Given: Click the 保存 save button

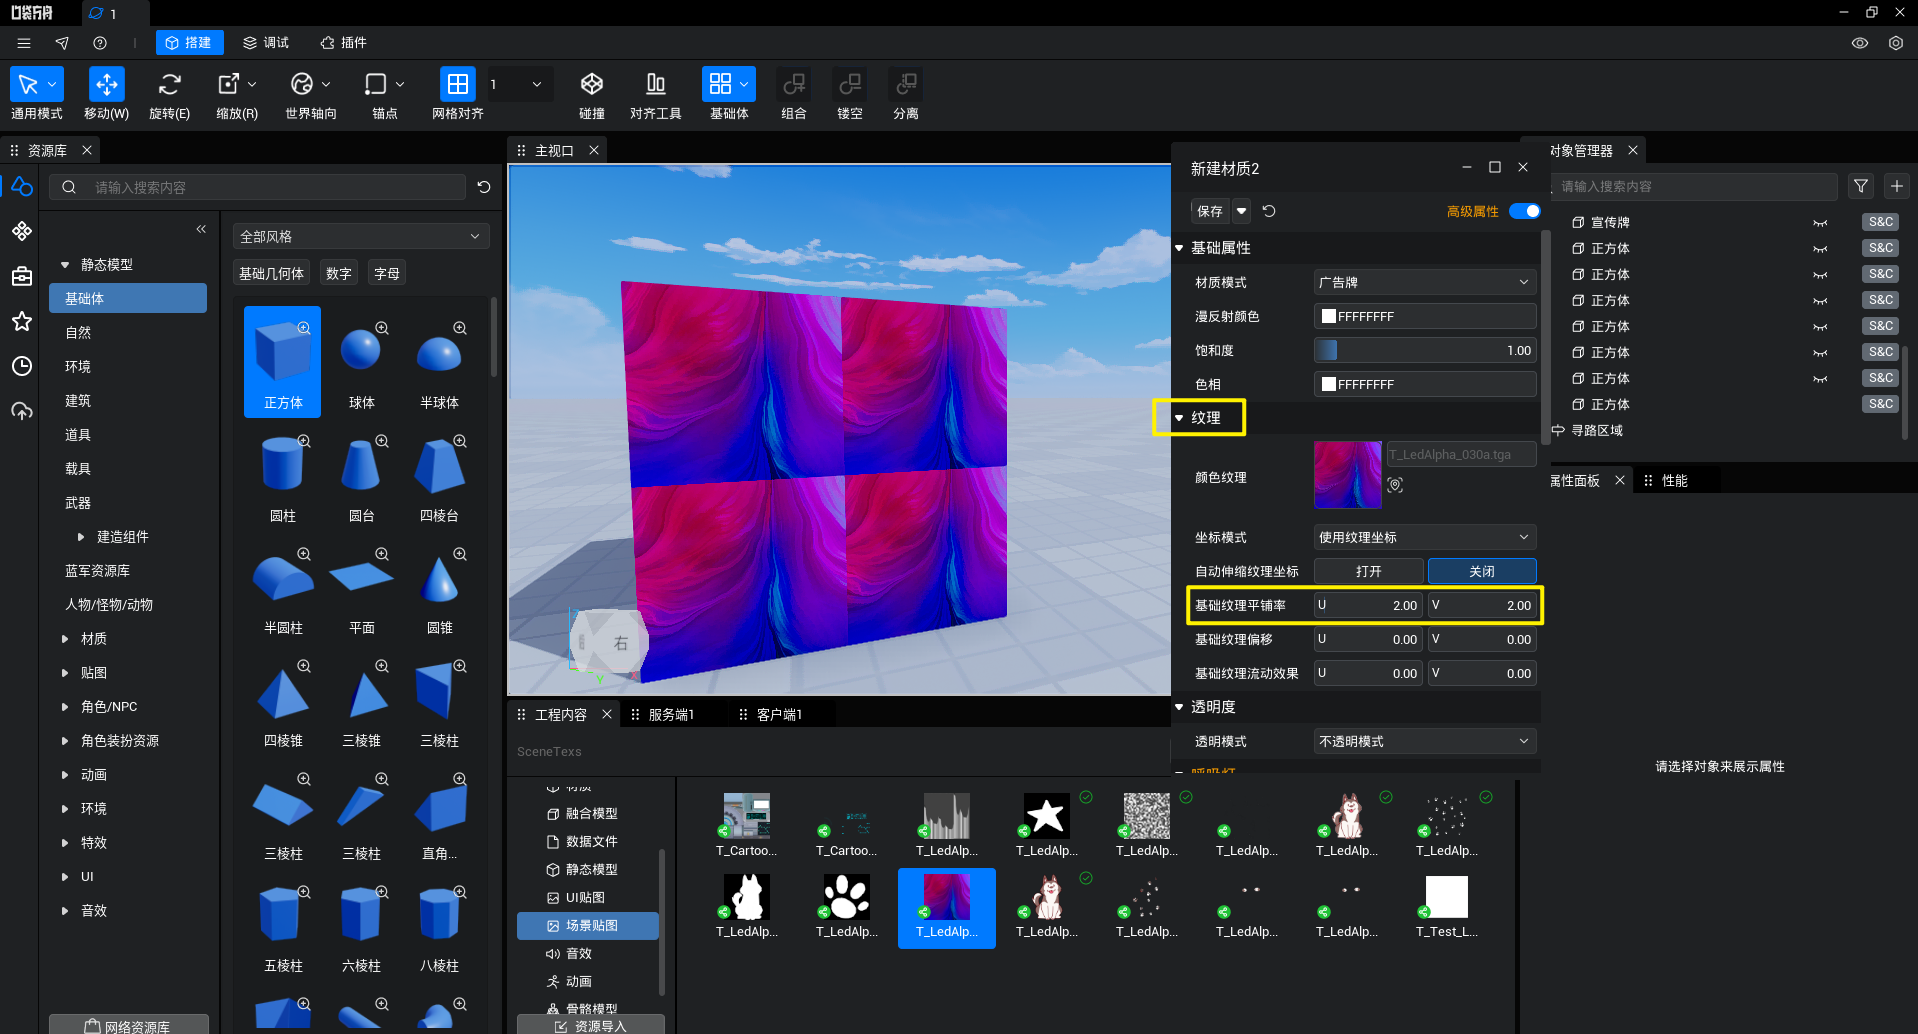Looking at the screenshot, I should 1210,211.
